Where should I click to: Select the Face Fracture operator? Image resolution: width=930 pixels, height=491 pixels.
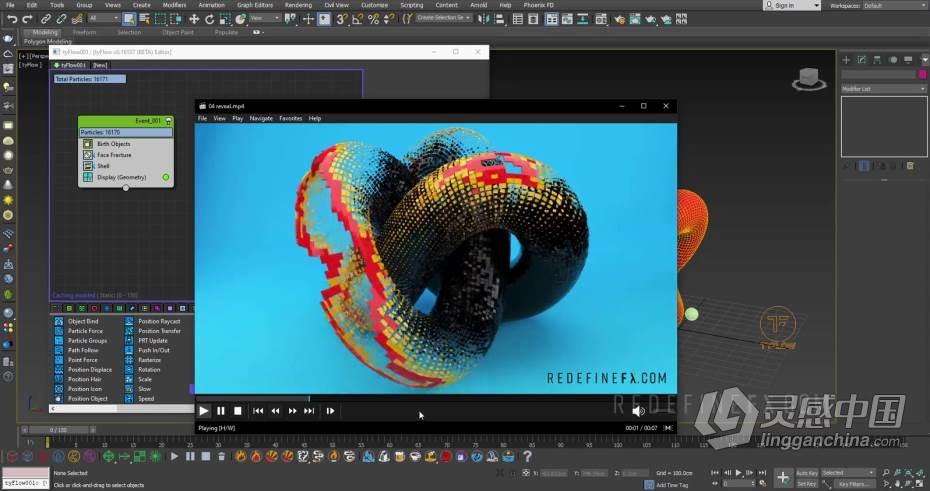click(x=114, y=155)
